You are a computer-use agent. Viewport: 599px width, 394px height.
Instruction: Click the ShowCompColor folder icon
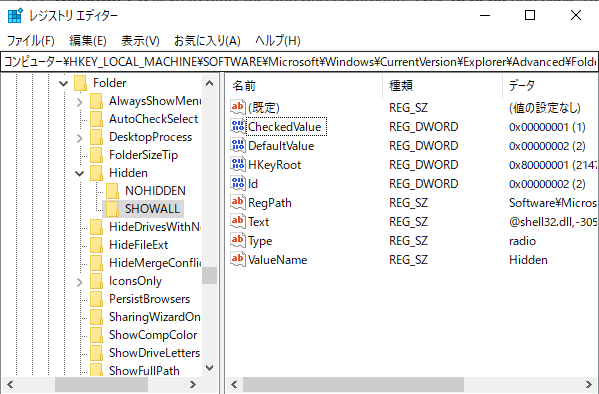click(x=96, y=335)
